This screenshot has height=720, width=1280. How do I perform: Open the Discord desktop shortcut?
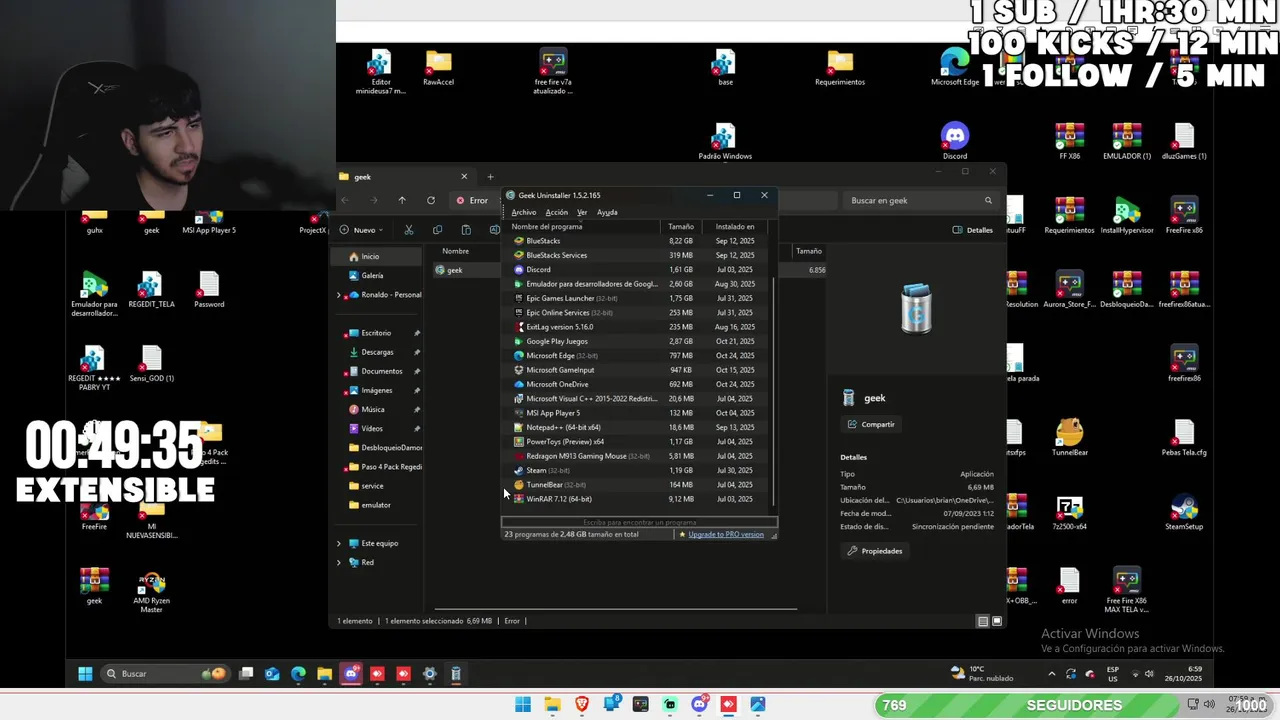(954, 141)
